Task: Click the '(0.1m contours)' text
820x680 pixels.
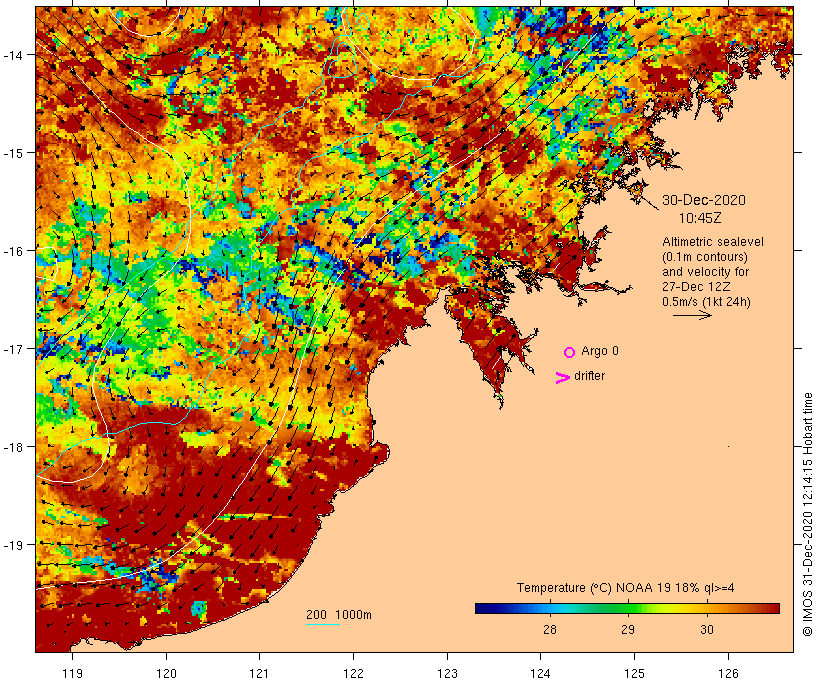Action: (x=705, y=257)
